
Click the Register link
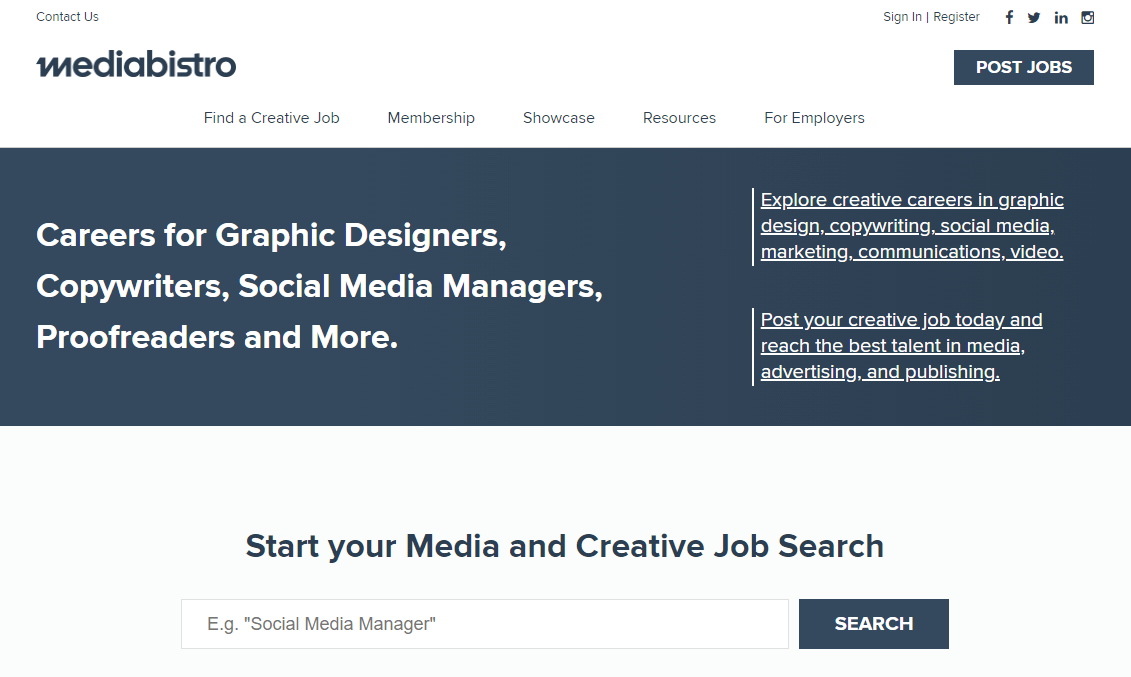click(x=956, y=17)
